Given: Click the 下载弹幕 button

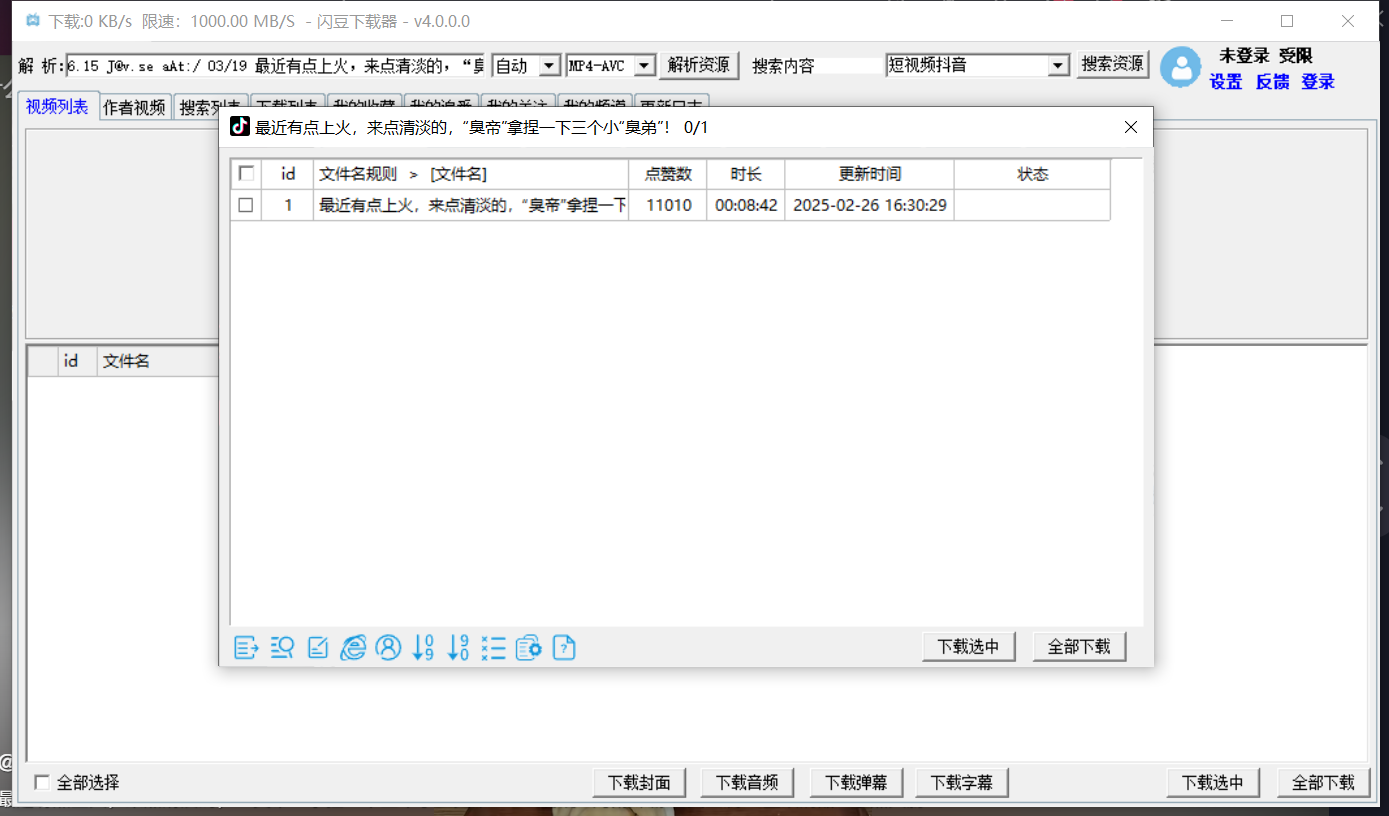Looking at the screenshot, I should [855, 783].
